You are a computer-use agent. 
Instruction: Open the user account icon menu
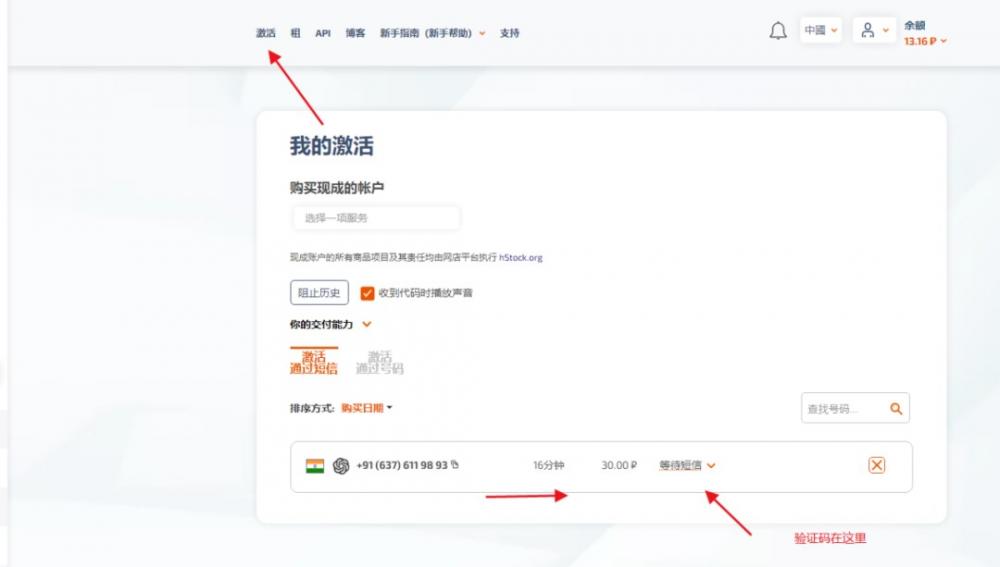click(x=874, y=30)
